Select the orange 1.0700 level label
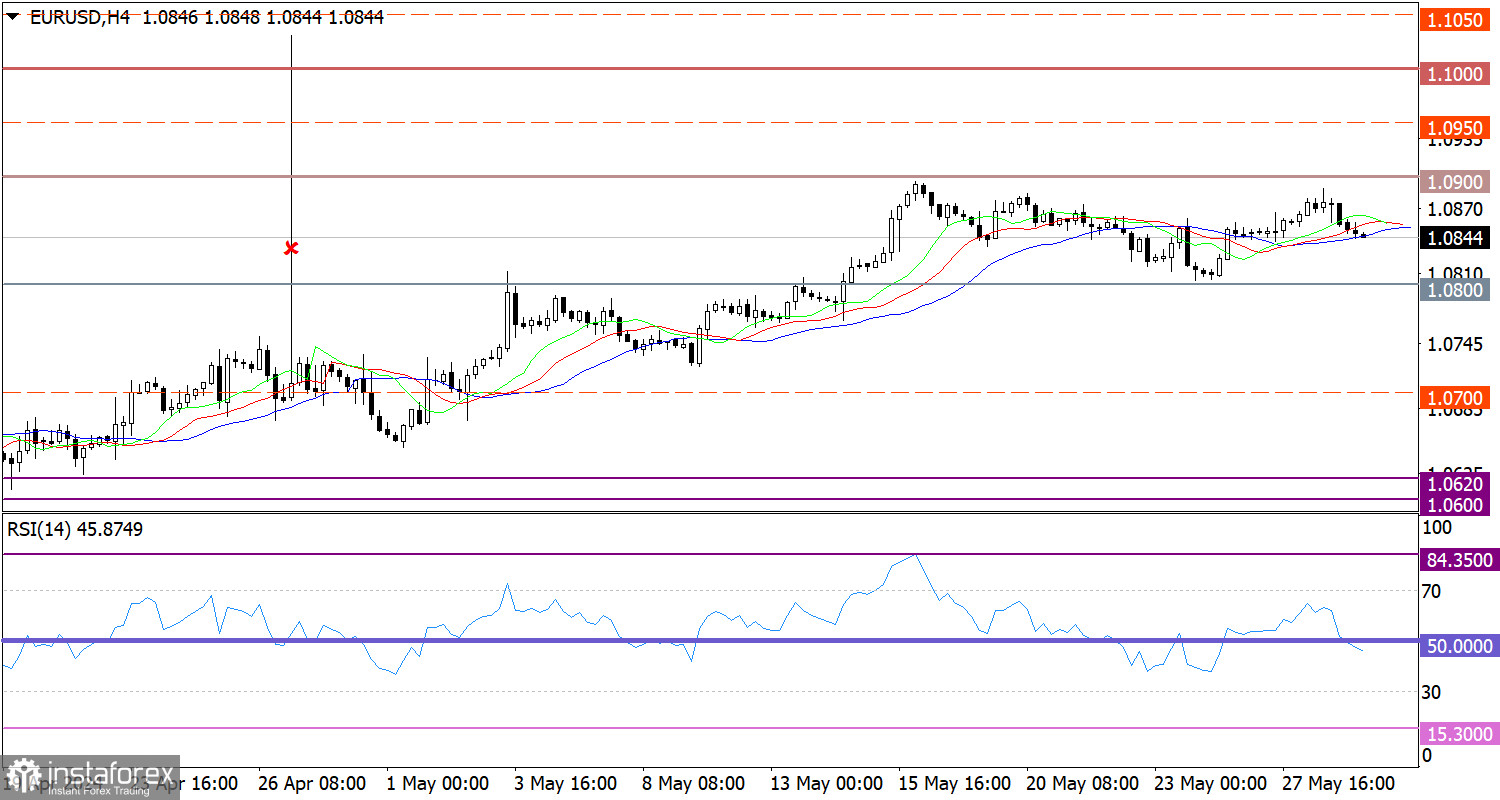Image resolution: width=1500 pixels, height=800 pixels. pos(1455,398)
